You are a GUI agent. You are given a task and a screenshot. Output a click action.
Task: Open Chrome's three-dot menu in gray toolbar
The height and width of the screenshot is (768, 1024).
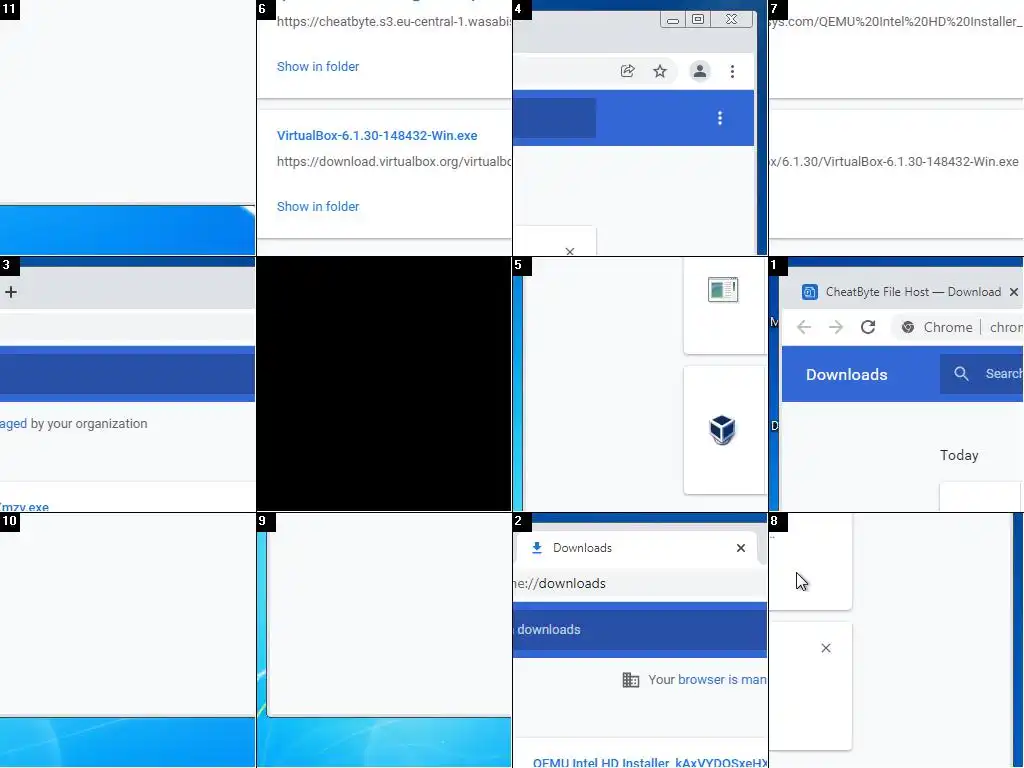coord(732,71)
